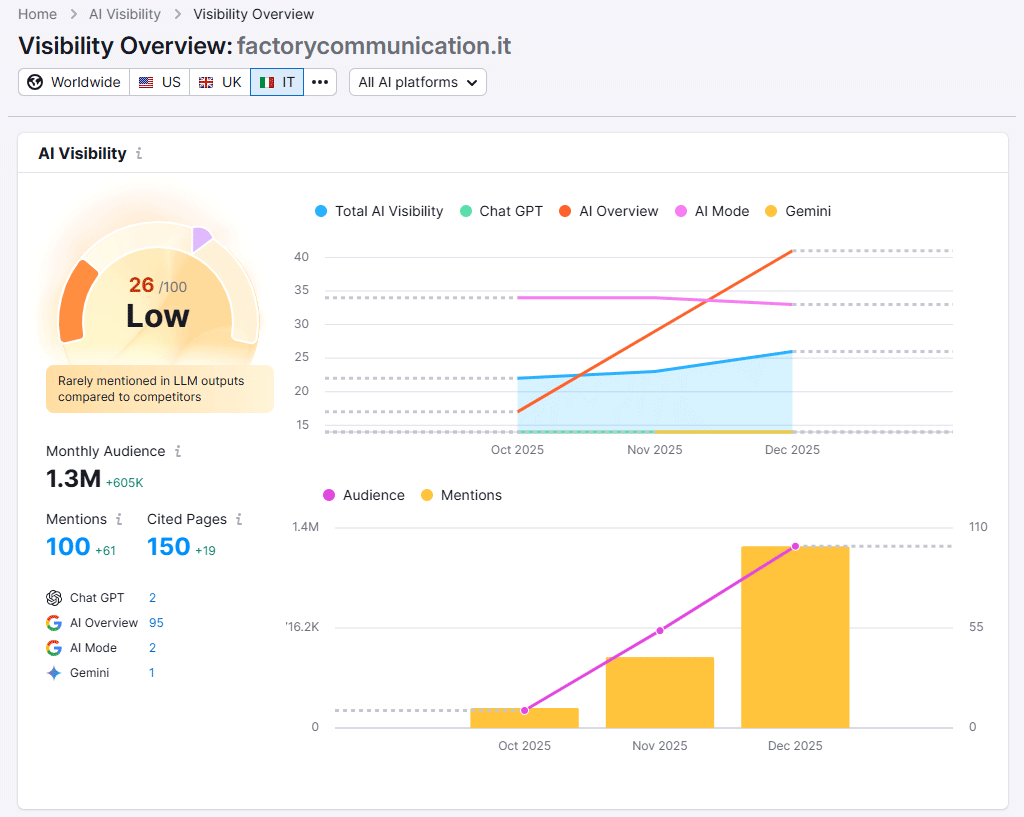Click the Gemini legend color dot
This screenshot has width=1024, height=817.
click(770, 211)
